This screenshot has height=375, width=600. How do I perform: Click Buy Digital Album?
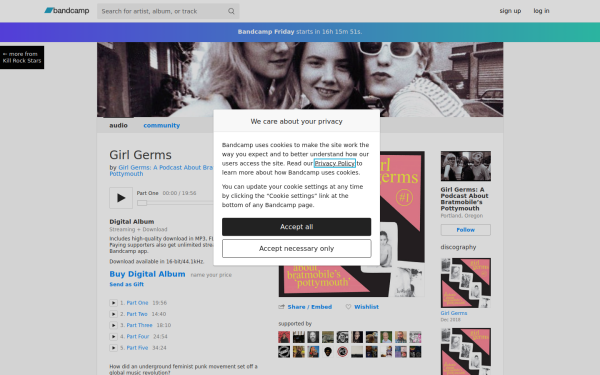tap(147, 274)
